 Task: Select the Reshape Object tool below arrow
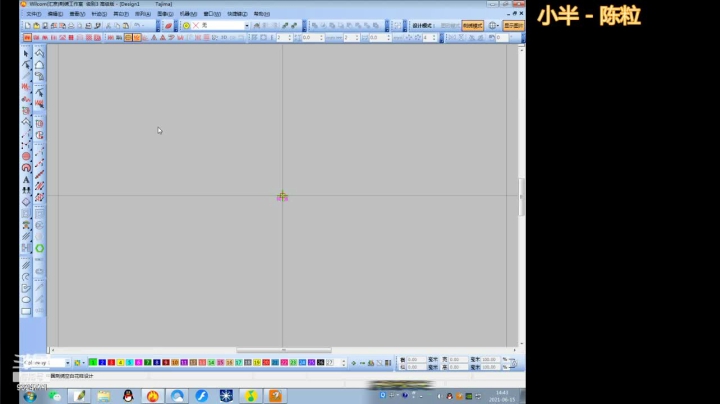pos(26,65)
